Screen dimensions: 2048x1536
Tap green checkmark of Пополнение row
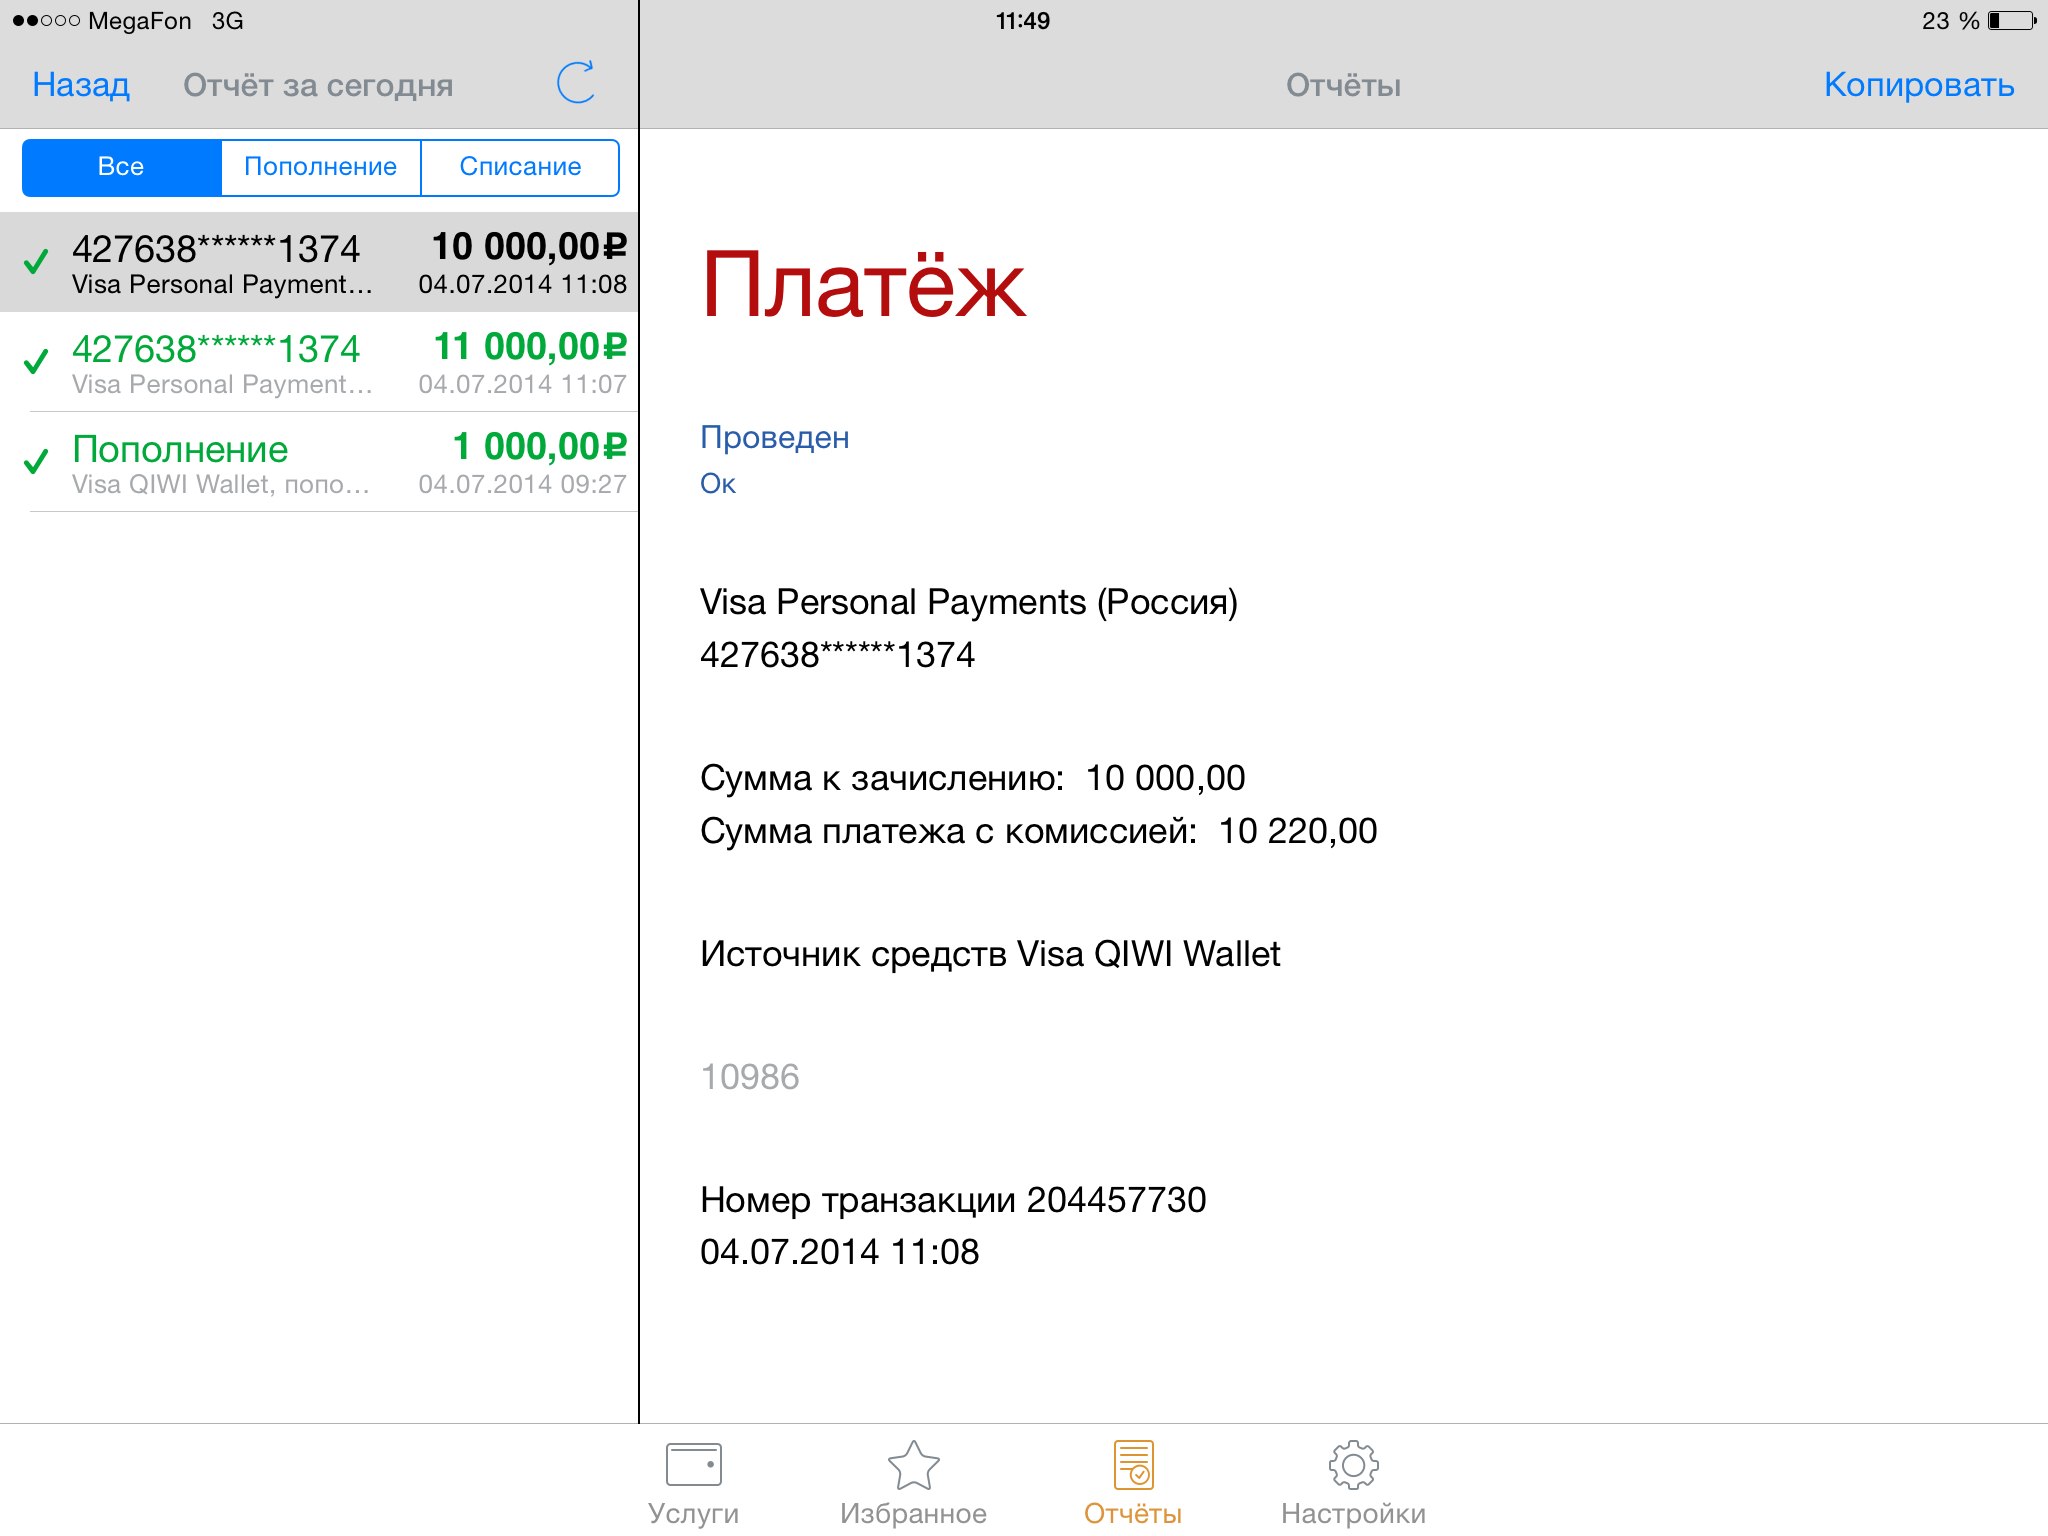pyautogui.click(x=36, y=461)
